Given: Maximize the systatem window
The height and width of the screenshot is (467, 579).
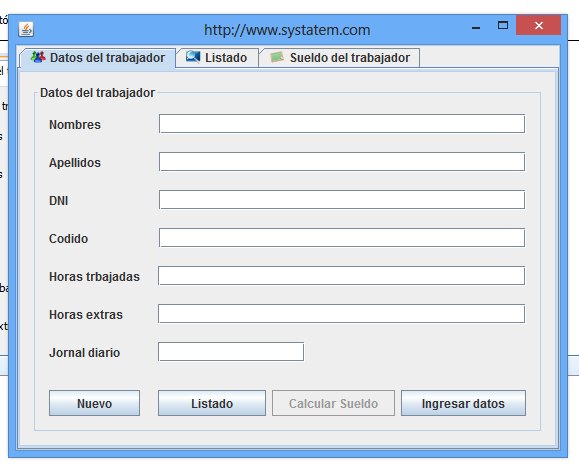Looking at the screenshot, I should (503, 25).
